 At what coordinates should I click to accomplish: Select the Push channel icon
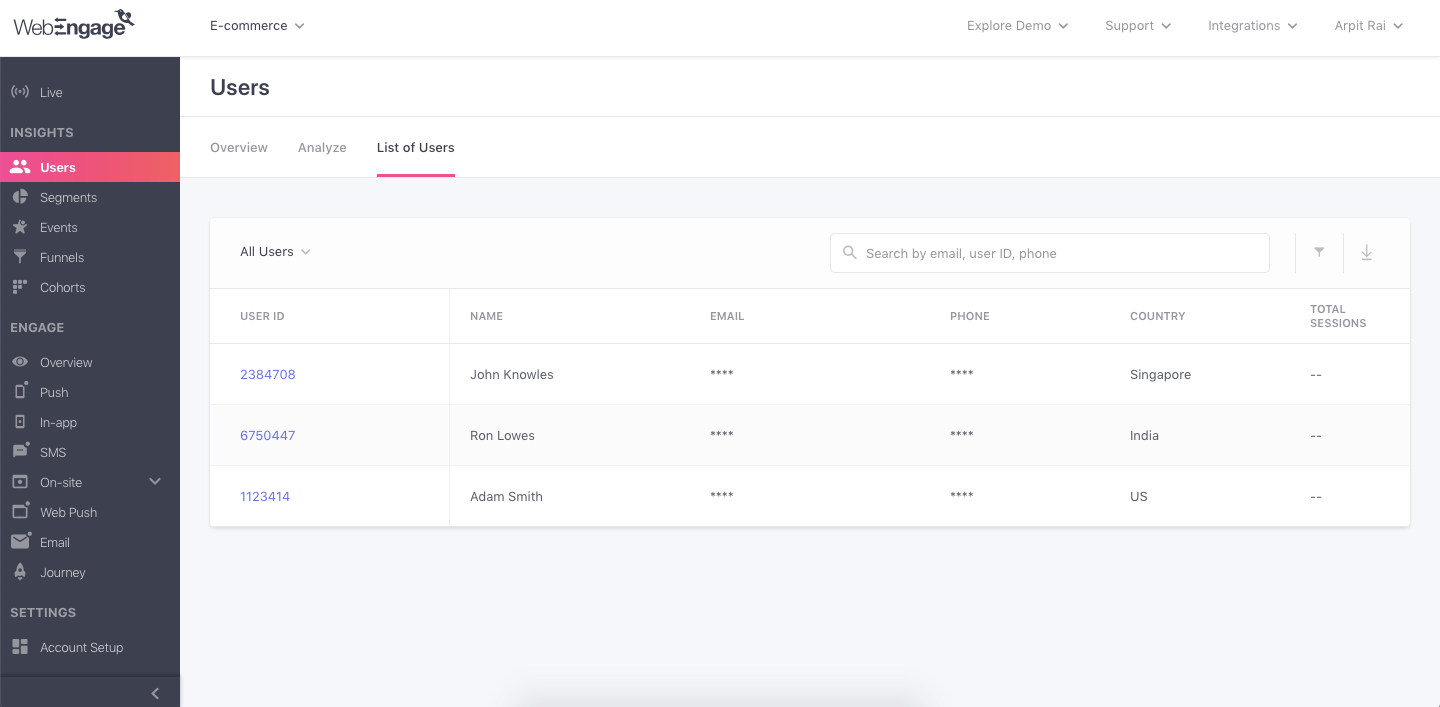pyautogui.click(x=20, y=392)
